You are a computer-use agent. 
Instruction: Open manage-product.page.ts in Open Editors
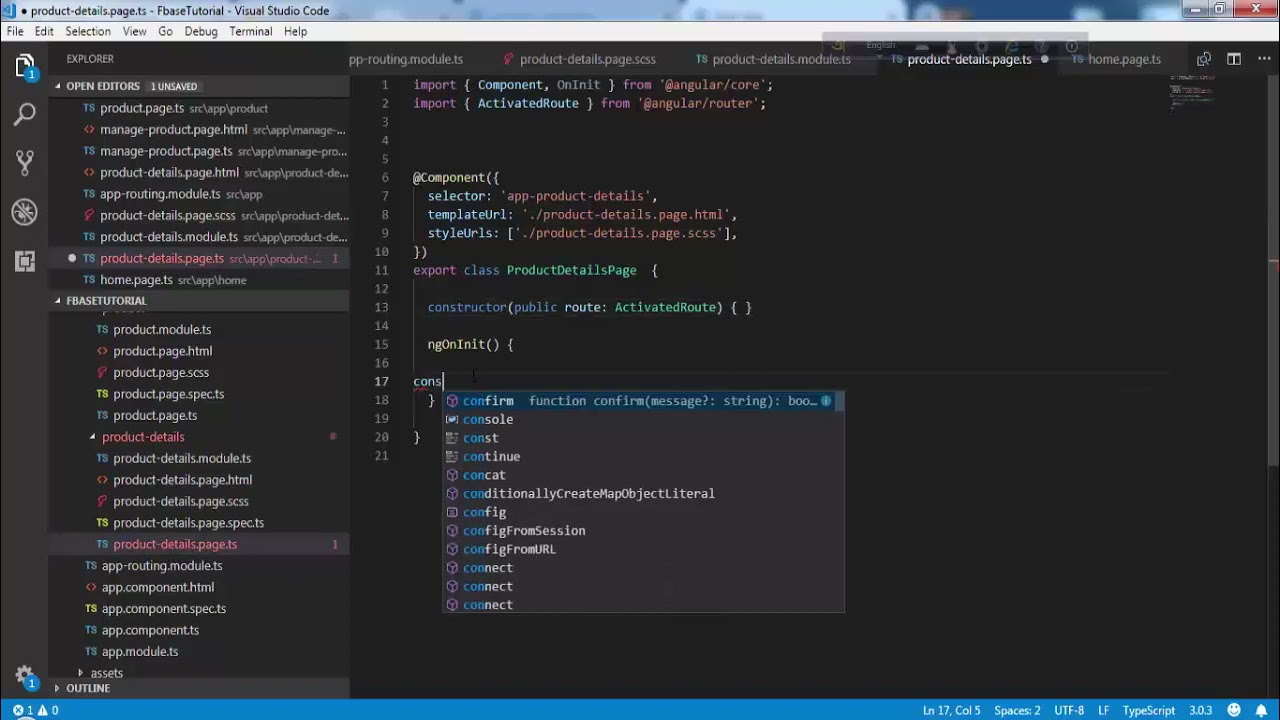coord(199,151)
